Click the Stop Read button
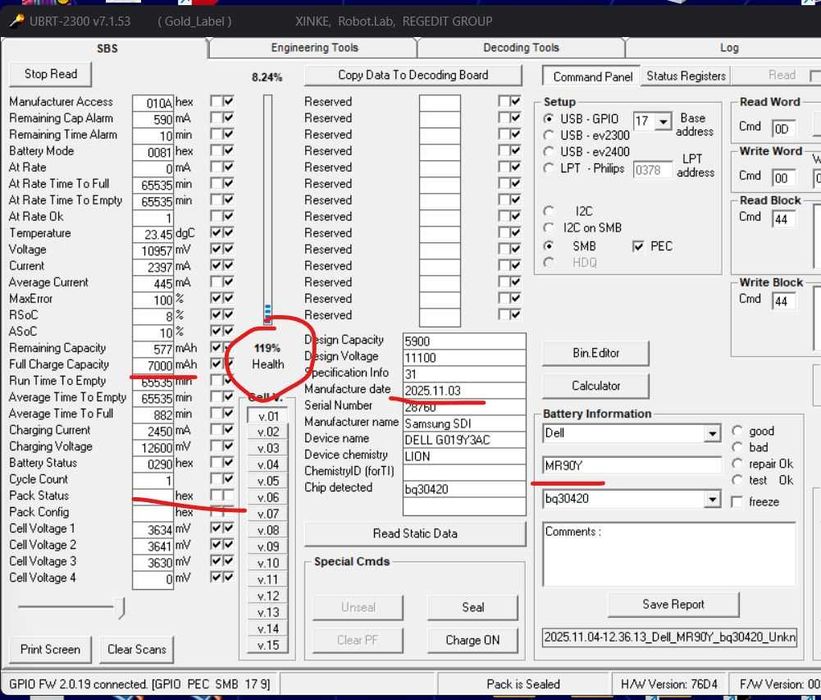Viewport: 821px width, 700px height. coord(50,74)
